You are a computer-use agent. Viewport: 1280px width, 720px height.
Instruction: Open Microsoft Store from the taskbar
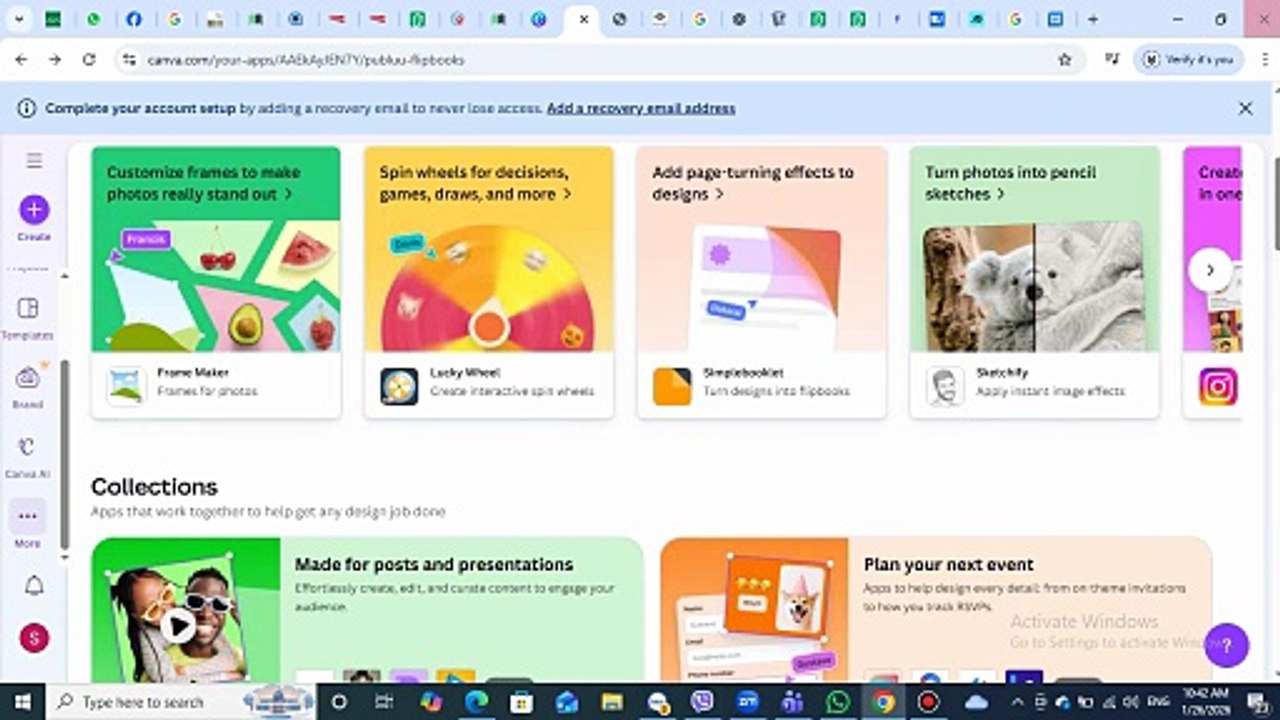521,702
